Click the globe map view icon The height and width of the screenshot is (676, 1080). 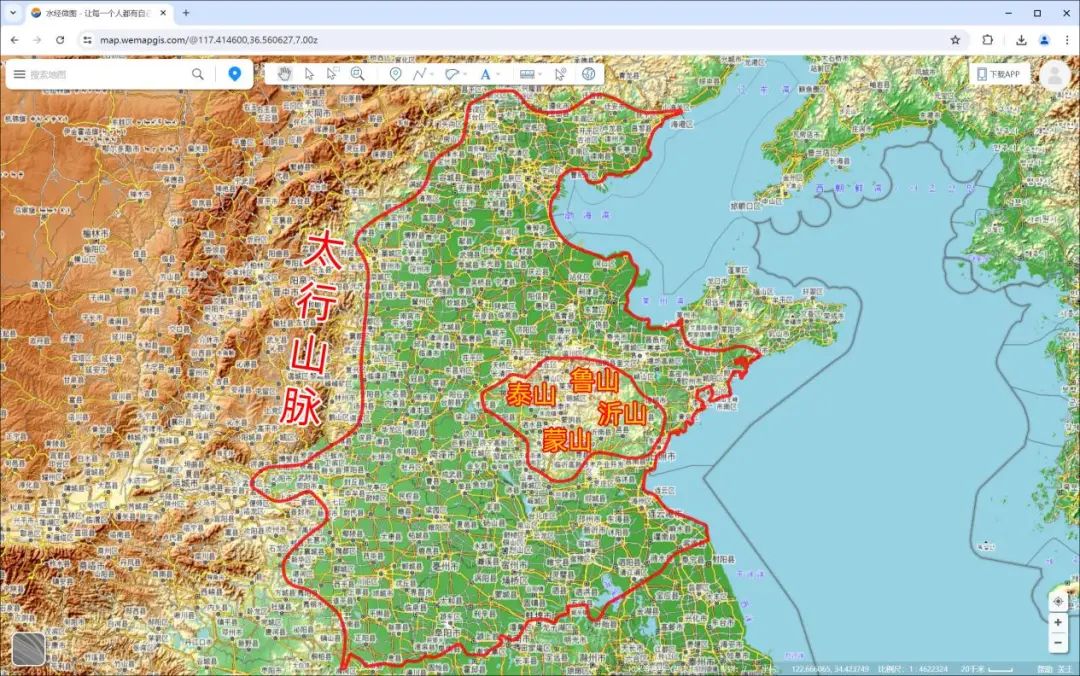point(589,74)
